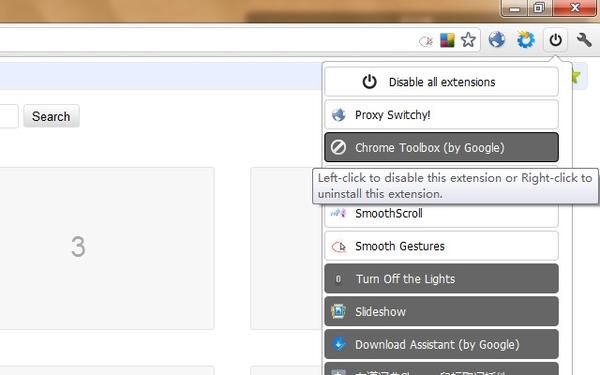Restore down the Chrome window
Image resolution: width=600 pixels, height=375 pixels.
coord(539,8)
